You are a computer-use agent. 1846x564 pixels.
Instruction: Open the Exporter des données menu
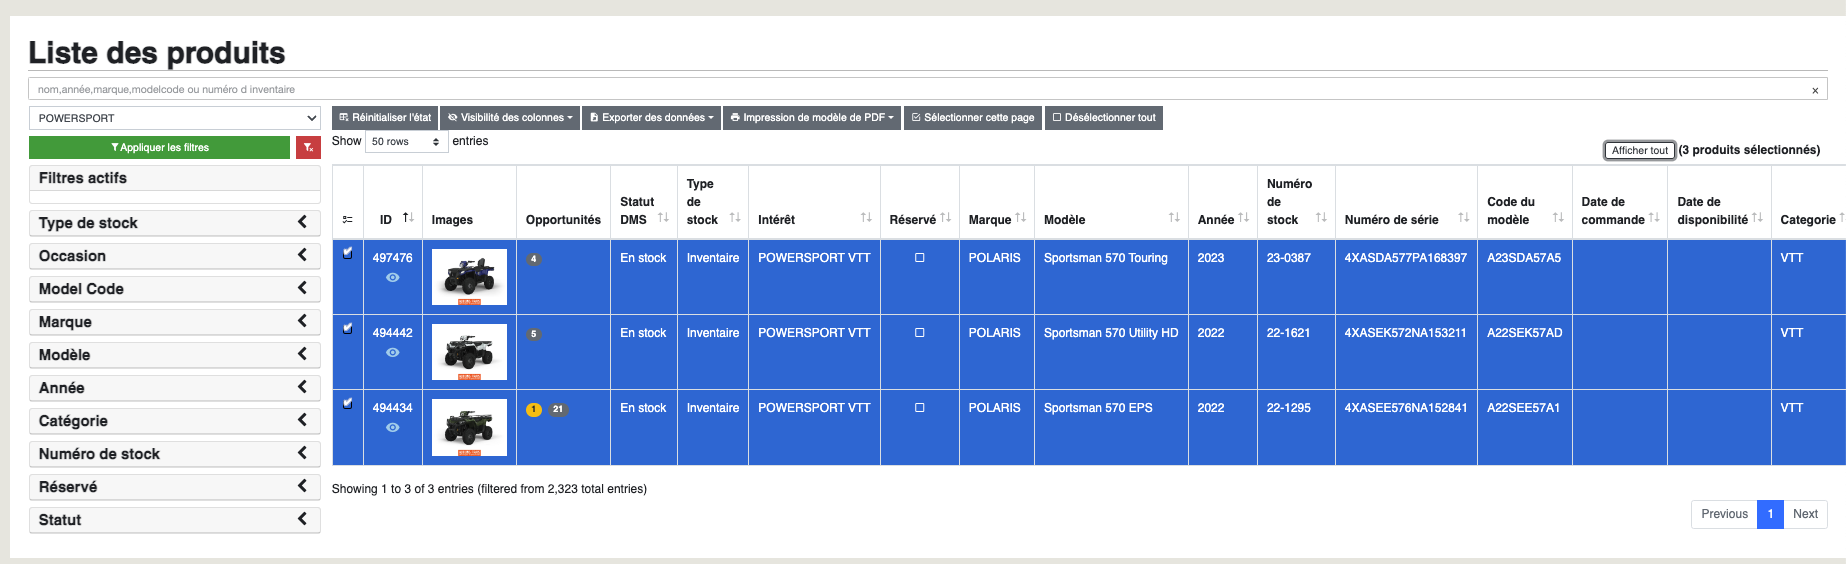point(652,118)
